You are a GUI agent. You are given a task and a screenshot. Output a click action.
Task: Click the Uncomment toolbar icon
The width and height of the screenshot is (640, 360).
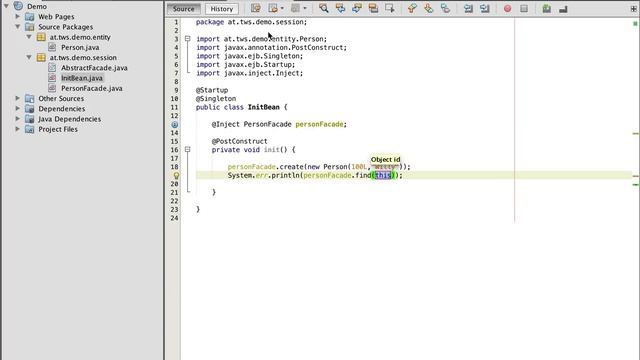pos(563,9)
